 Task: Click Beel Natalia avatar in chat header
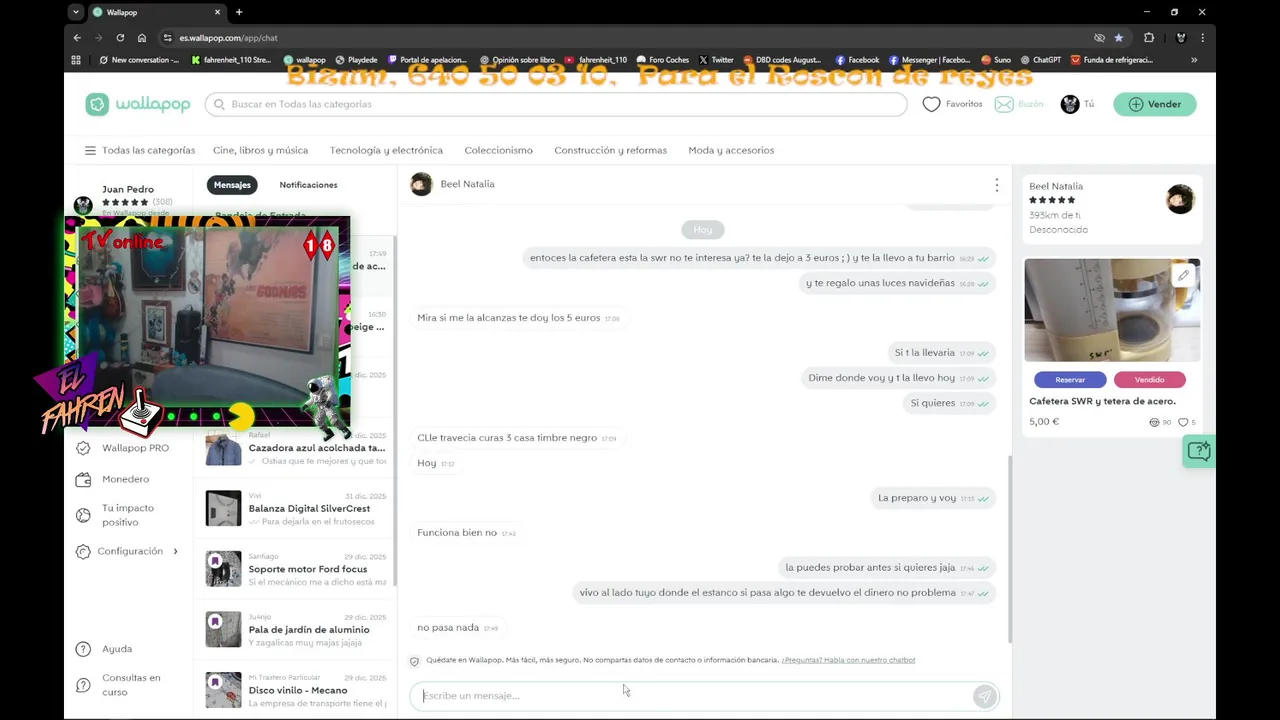421,184
